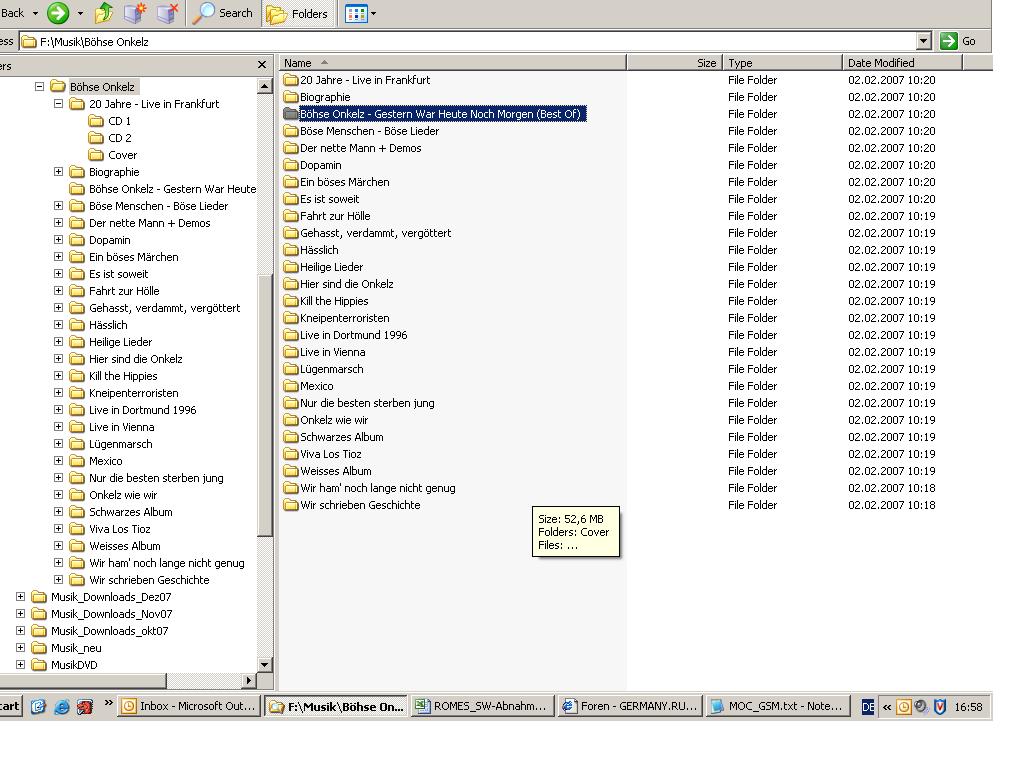Screen dimensions: 1024x768
Task: Switch to MOC_GSM.txt Notepad taskbar button
Action: [778, 706]
